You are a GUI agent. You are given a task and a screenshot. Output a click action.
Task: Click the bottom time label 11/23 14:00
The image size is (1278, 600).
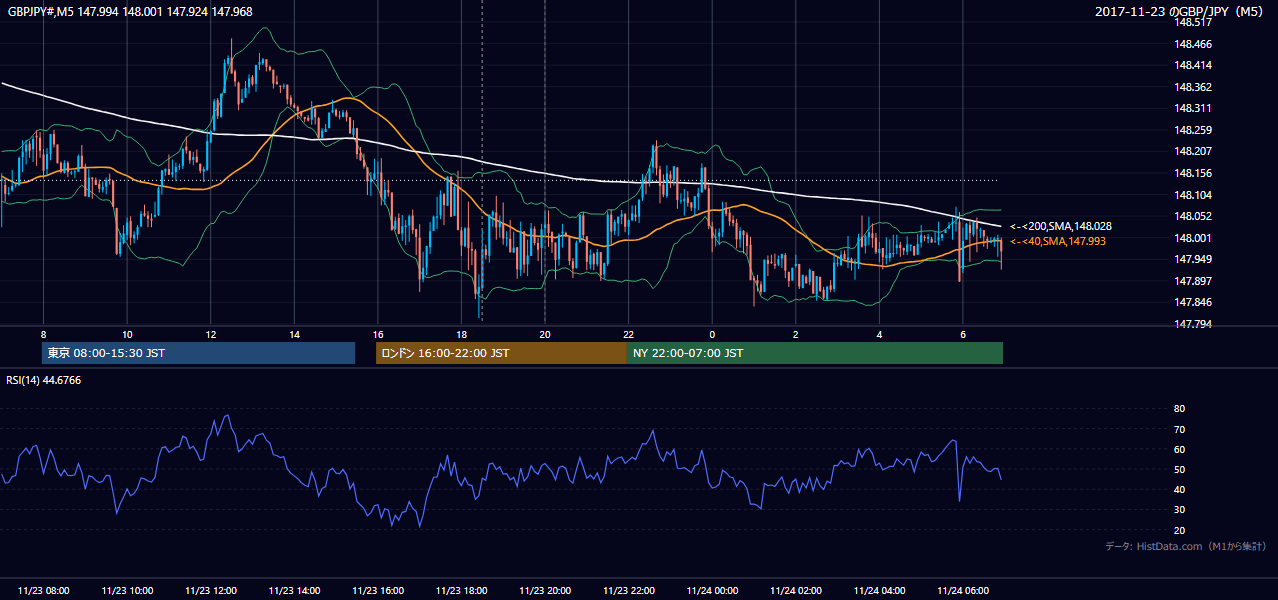pos(294,591)
